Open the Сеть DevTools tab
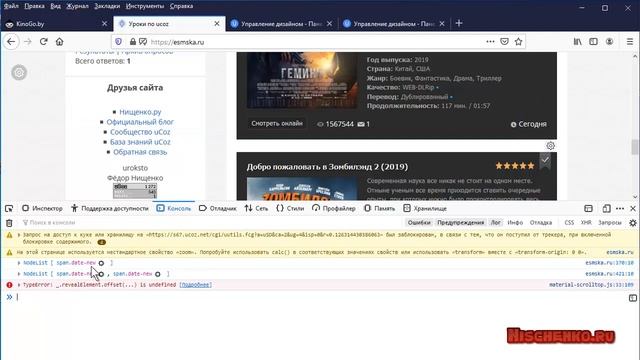 pyautogui.click(x=256, y=209)
